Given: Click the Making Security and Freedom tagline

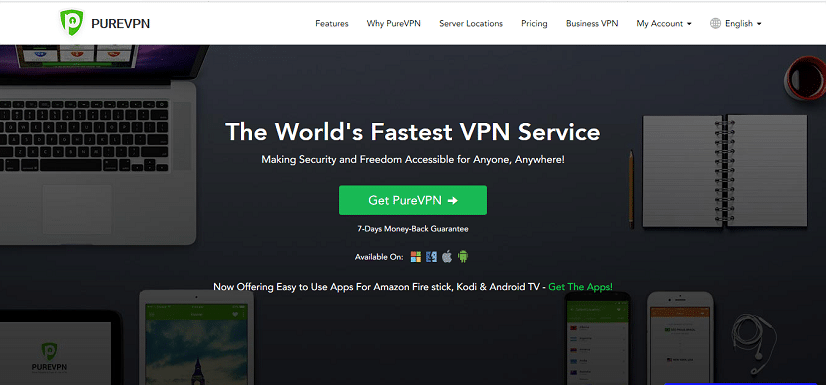Looking at the screenshot, I should tap(412, 159).
